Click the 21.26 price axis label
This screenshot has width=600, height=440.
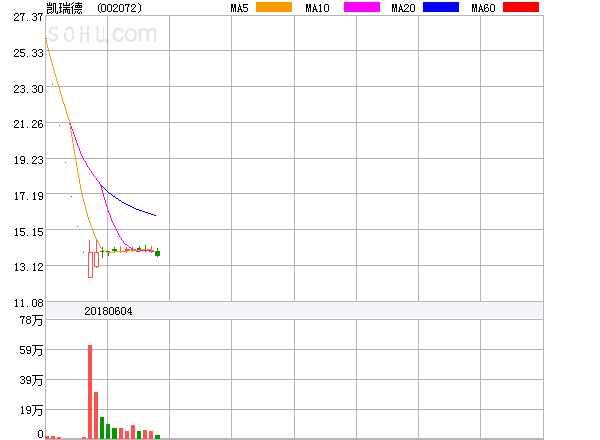pos(28,124)
